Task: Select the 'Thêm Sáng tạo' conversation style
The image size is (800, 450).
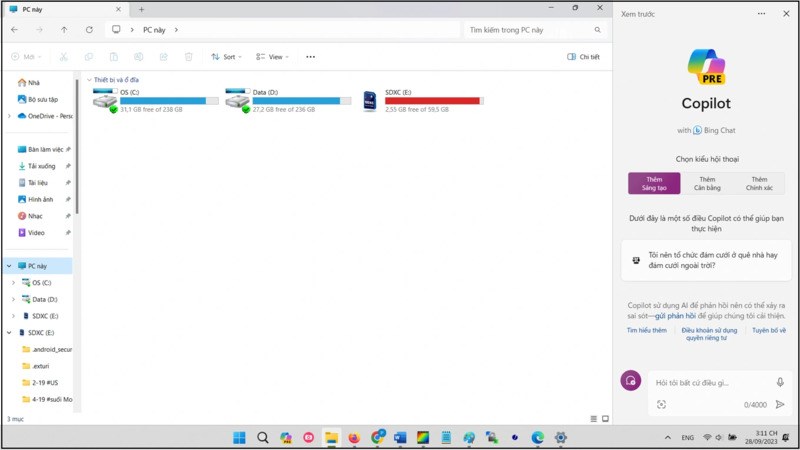Action: pos(654,183)
